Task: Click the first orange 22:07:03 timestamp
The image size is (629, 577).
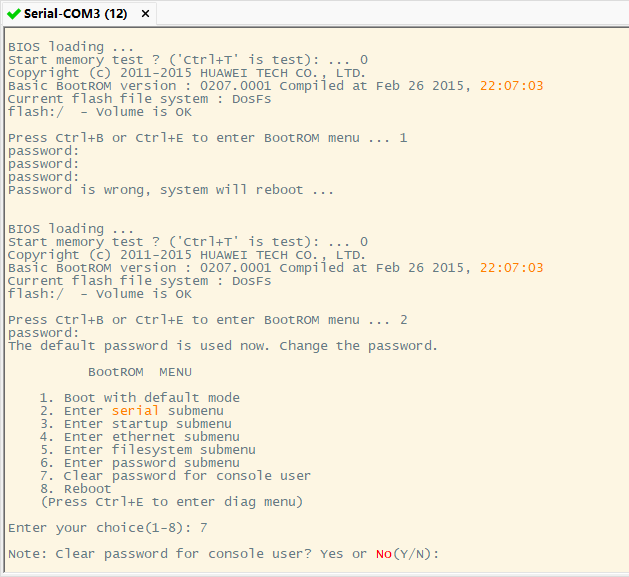Action: coord(511,86)
